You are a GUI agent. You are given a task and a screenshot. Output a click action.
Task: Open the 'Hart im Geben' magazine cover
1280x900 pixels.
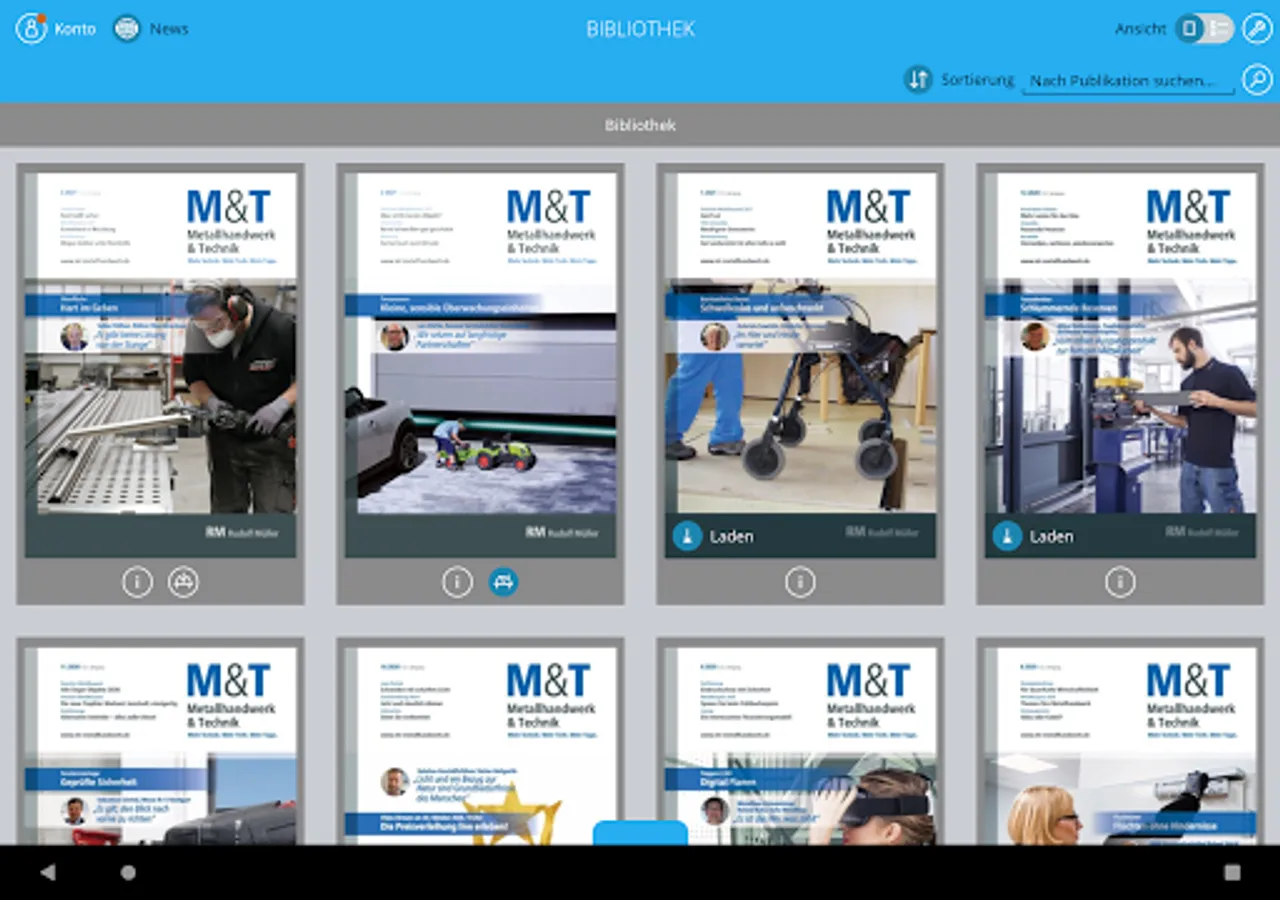pos(161,365)
